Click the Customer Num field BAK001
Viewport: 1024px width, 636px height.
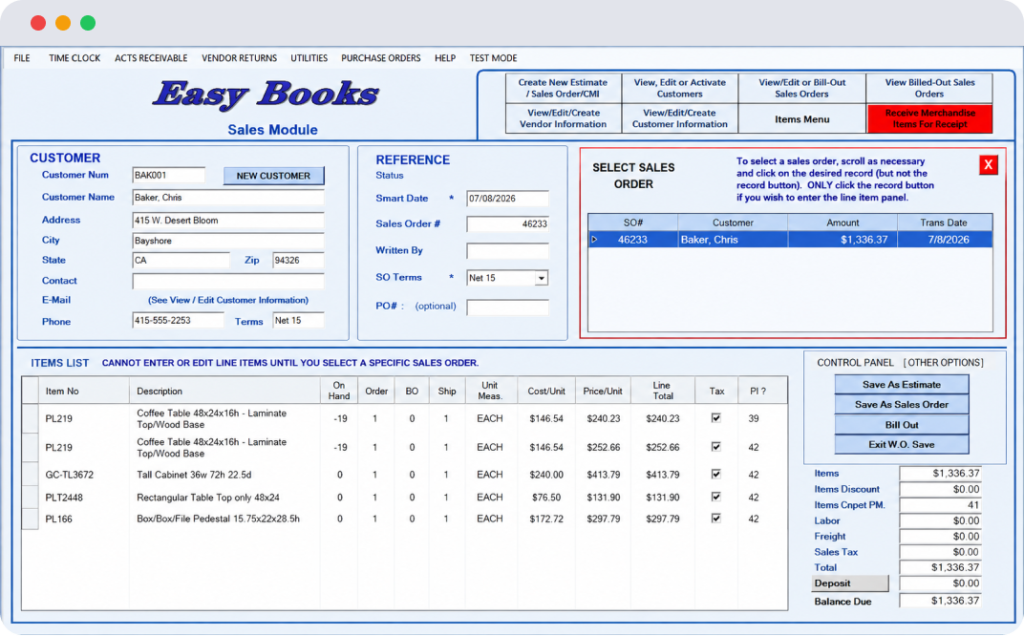click(x=168, y=175)
